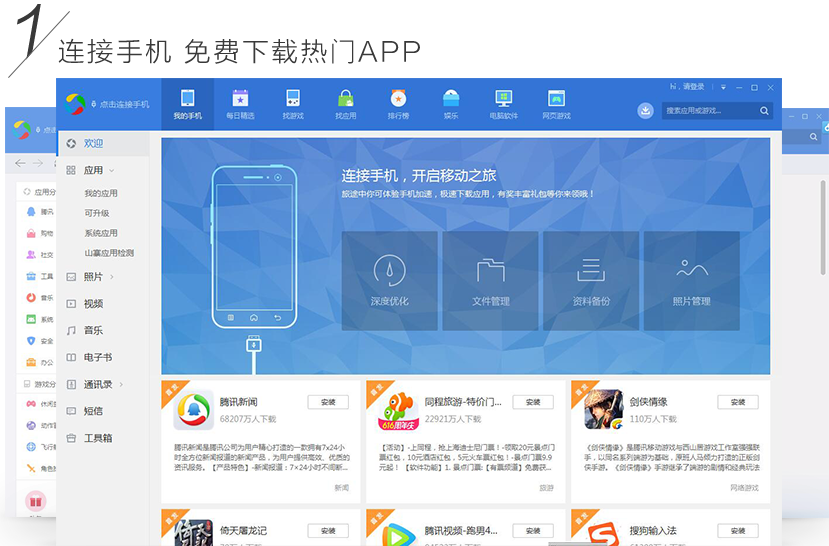Open the 深度优化 tile
829x546 pixels.
(390, 281)
